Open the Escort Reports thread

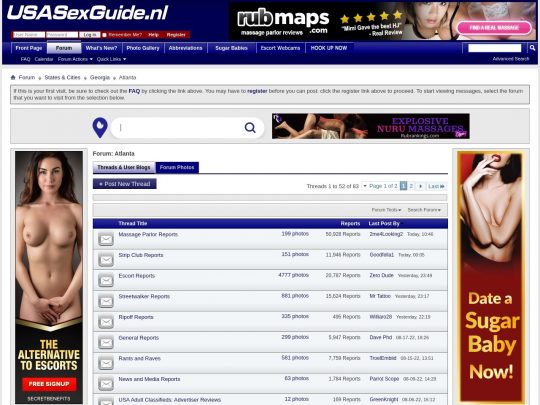[x=137, y=276]
